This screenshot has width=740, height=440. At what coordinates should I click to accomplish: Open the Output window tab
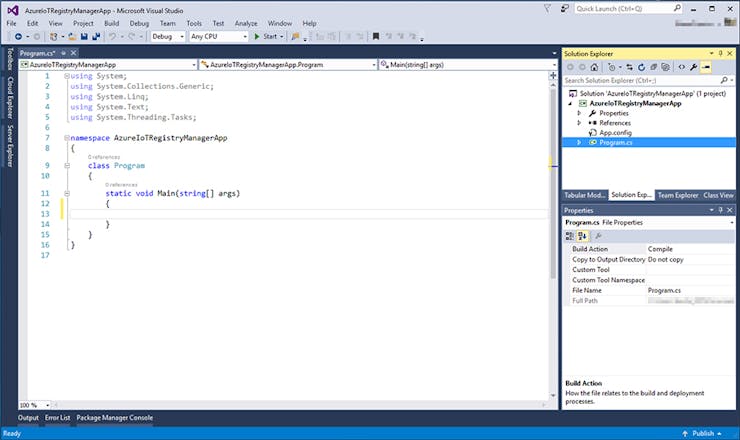[28, 418]
